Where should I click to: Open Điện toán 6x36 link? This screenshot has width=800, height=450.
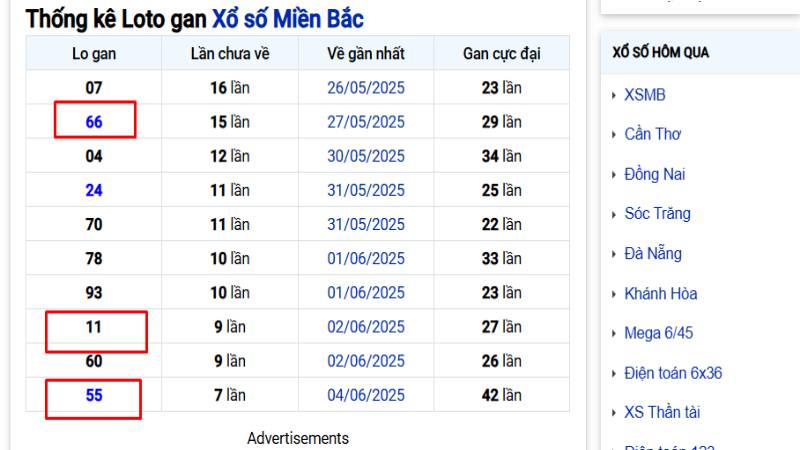[673, 373]
